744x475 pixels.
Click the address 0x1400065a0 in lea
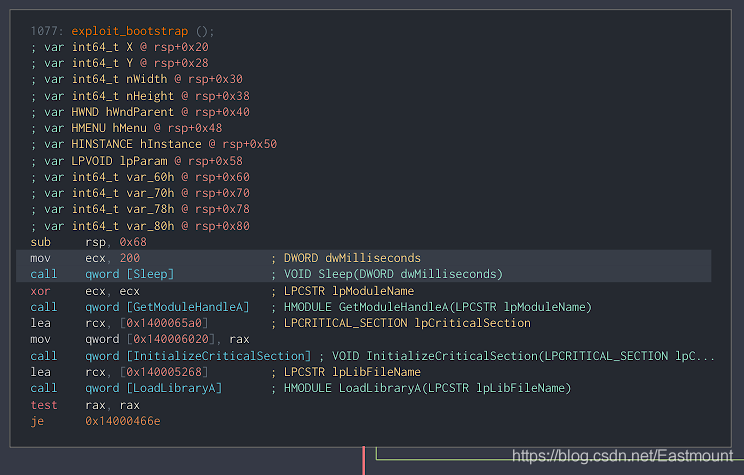[164, 323]
